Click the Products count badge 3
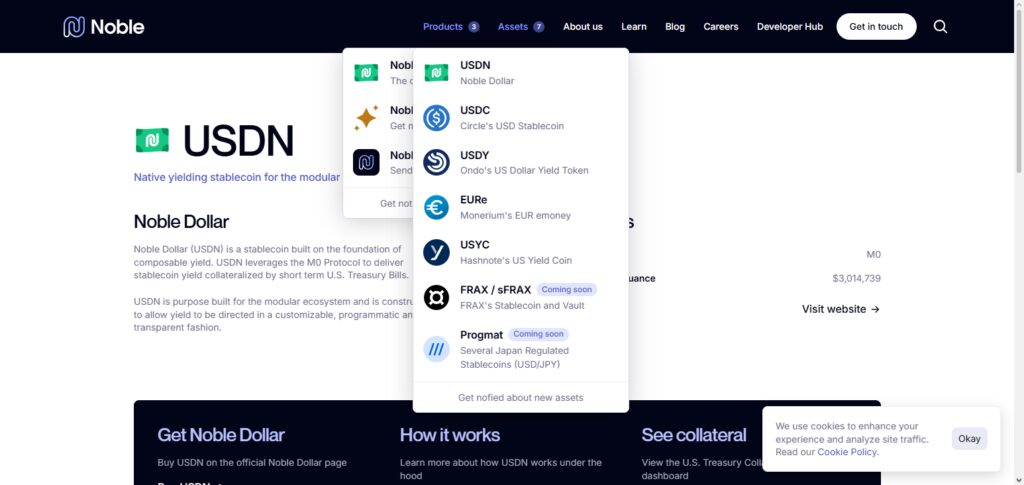Viewport: 1024px width, 485px height. [473, 27]
